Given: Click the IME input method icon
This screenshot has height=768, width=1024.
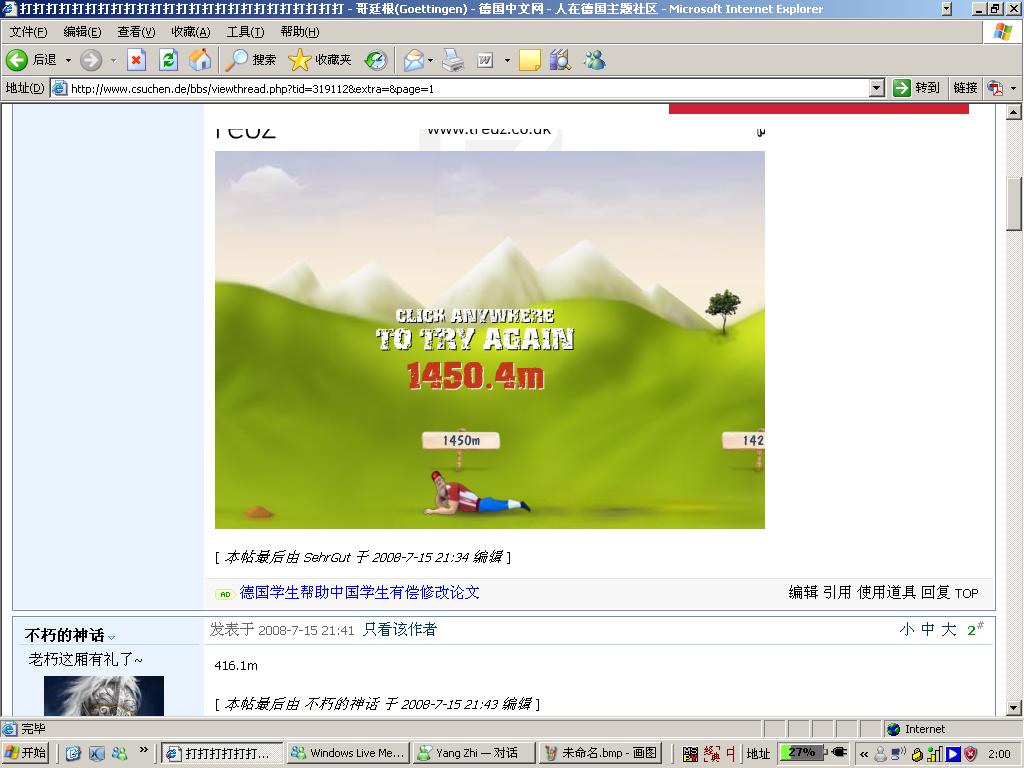Looking at the screenshot, I should (x=690, y=754).
